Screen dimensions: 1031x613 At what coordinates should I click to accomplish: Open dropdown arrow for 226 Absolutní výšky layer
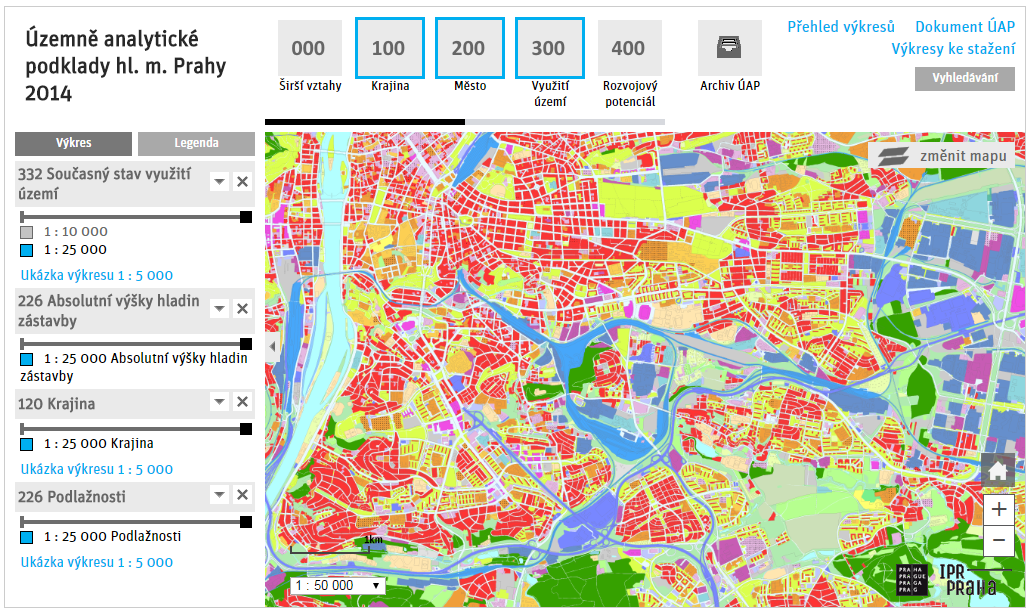pyautogui.click(x=219, y=308)
